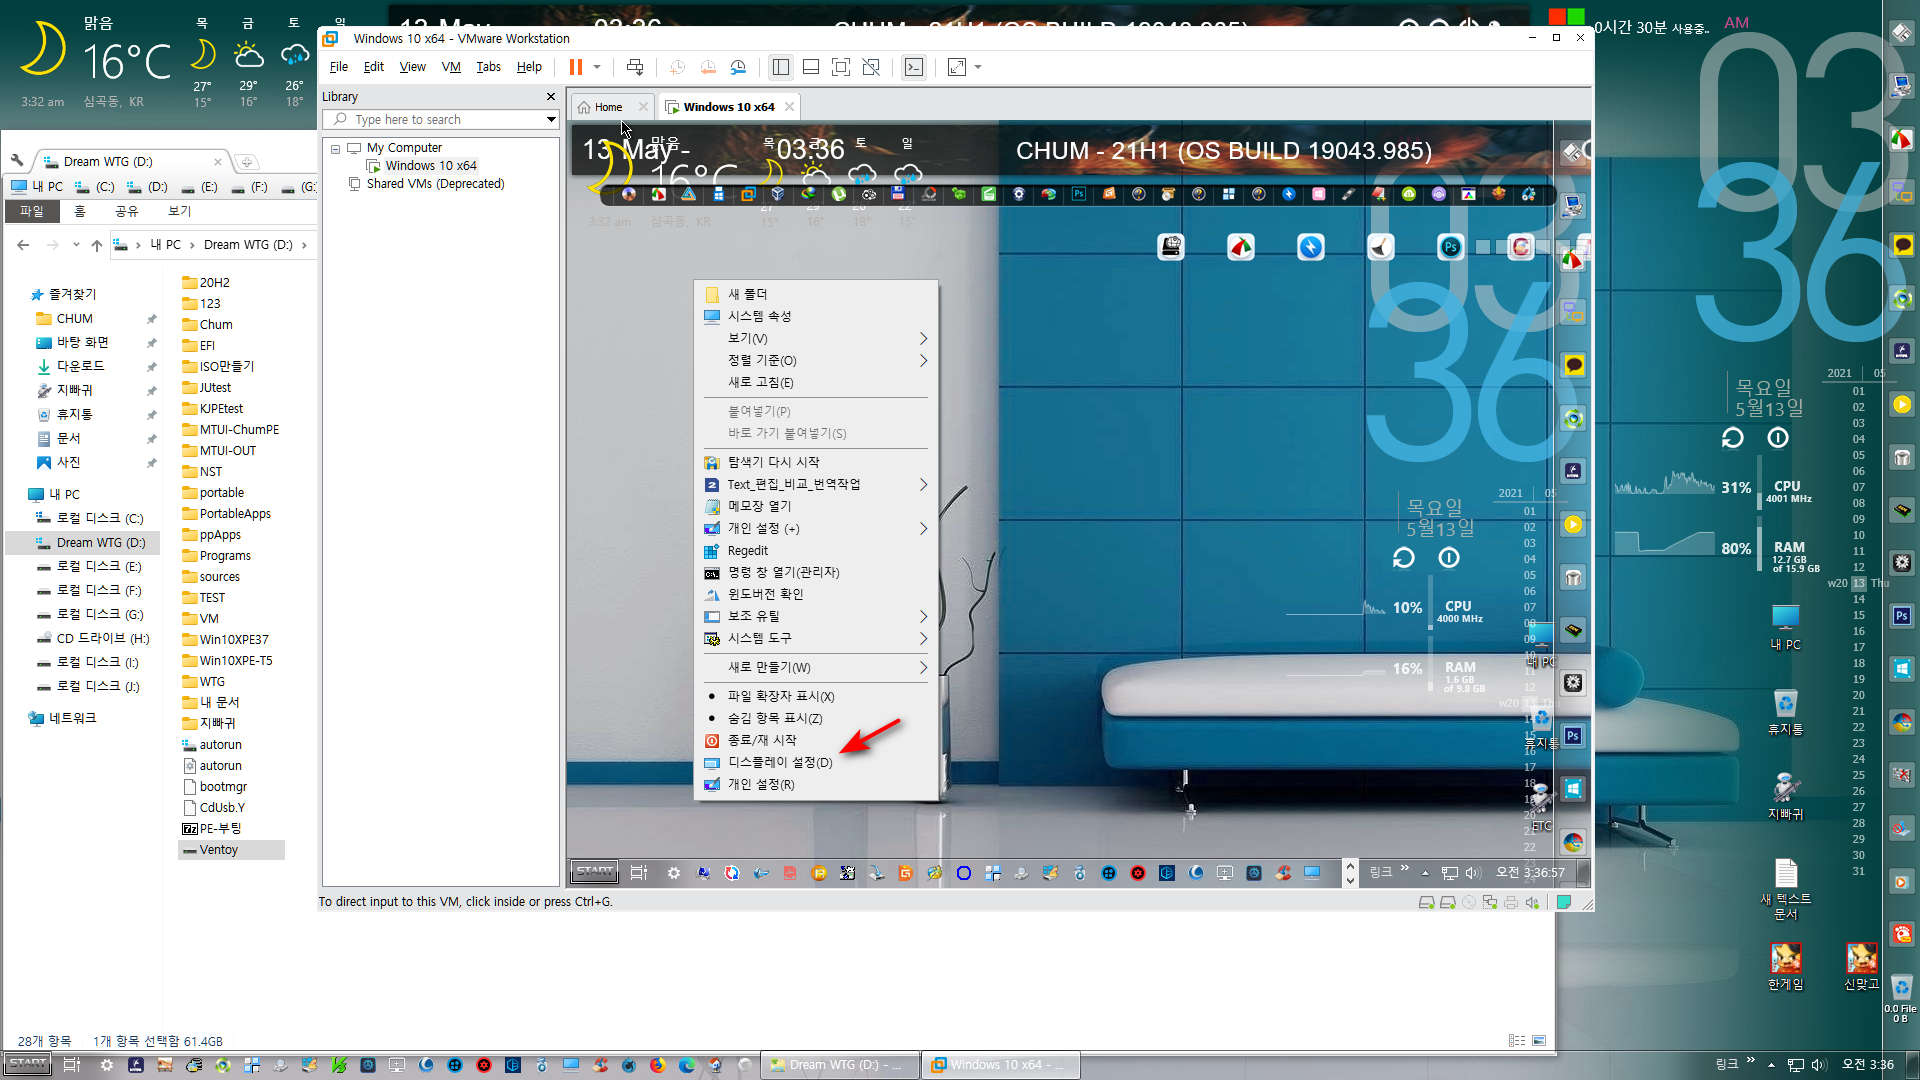The height and width of the screenshot is (1080, 1920).
Task: Click the host START button
Action: pyautogui.click(x=27, y=1064)
